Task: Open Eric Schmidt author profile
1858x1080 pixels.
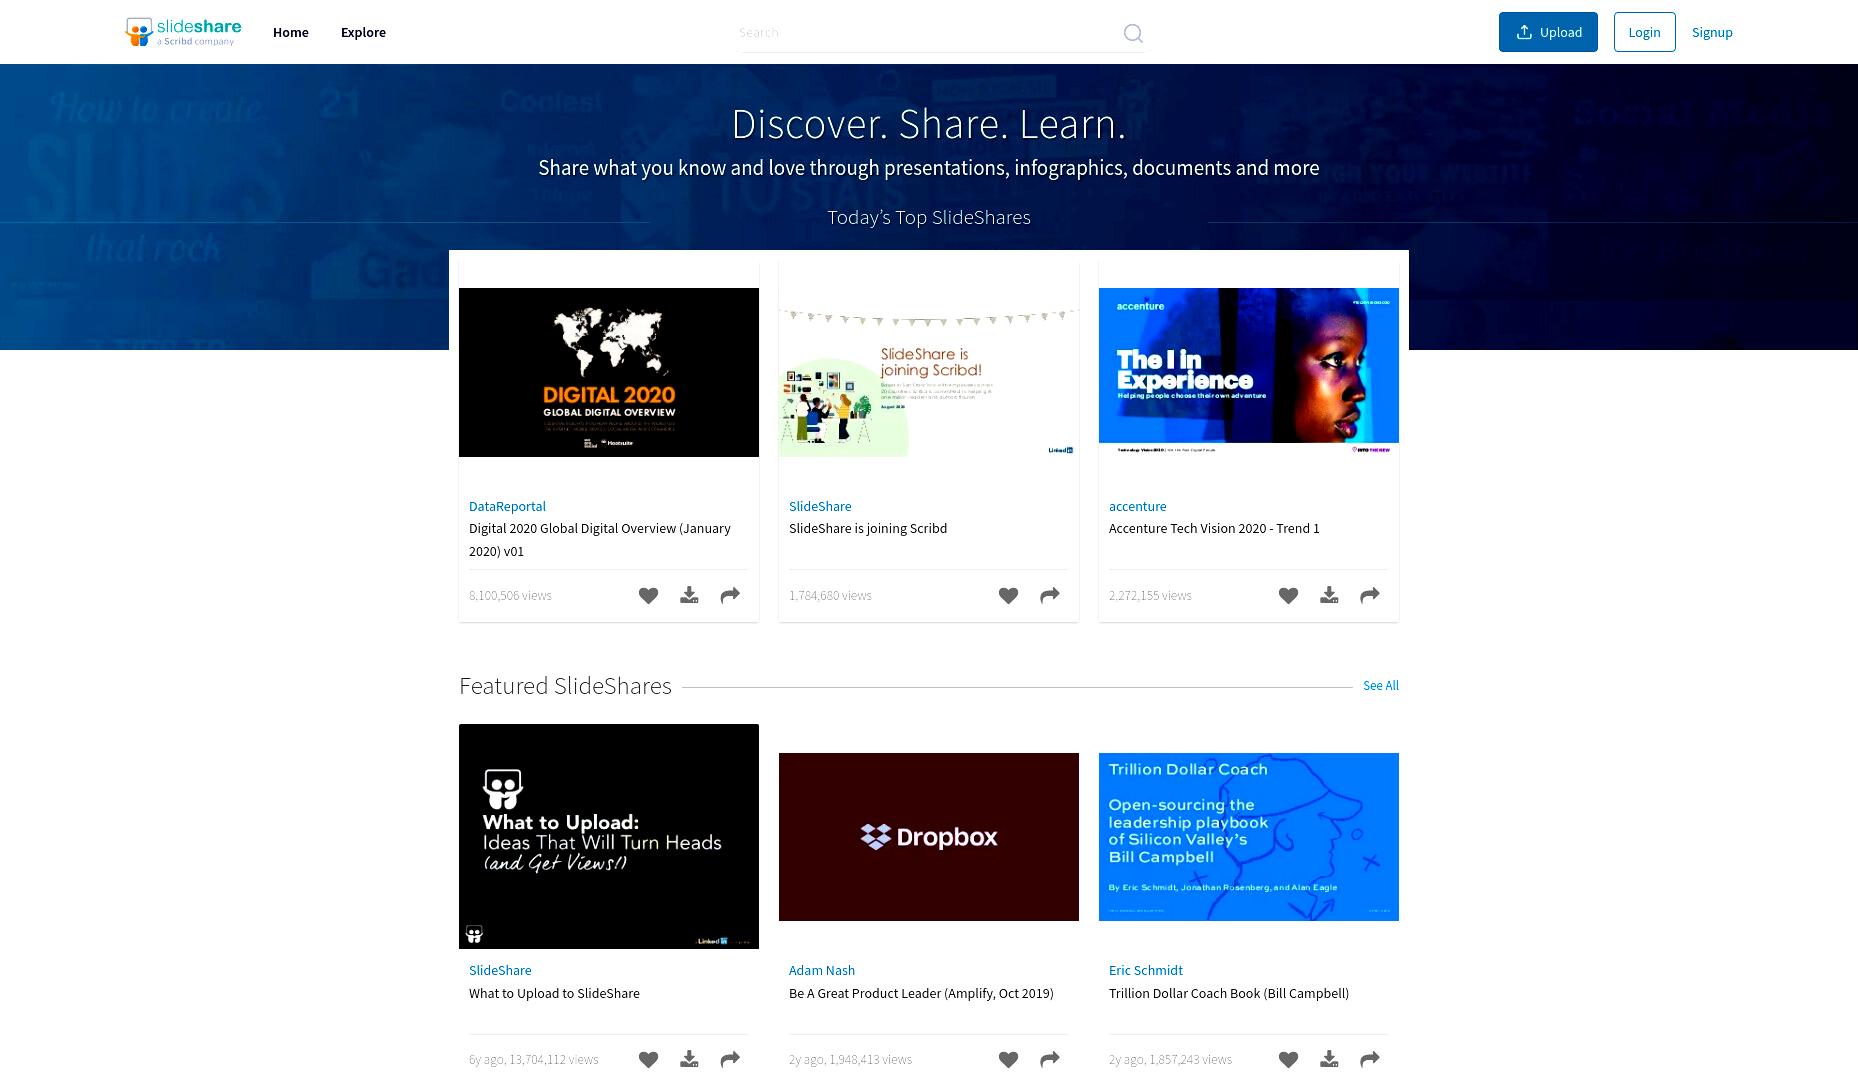Action: click(x=1145, y=971)
